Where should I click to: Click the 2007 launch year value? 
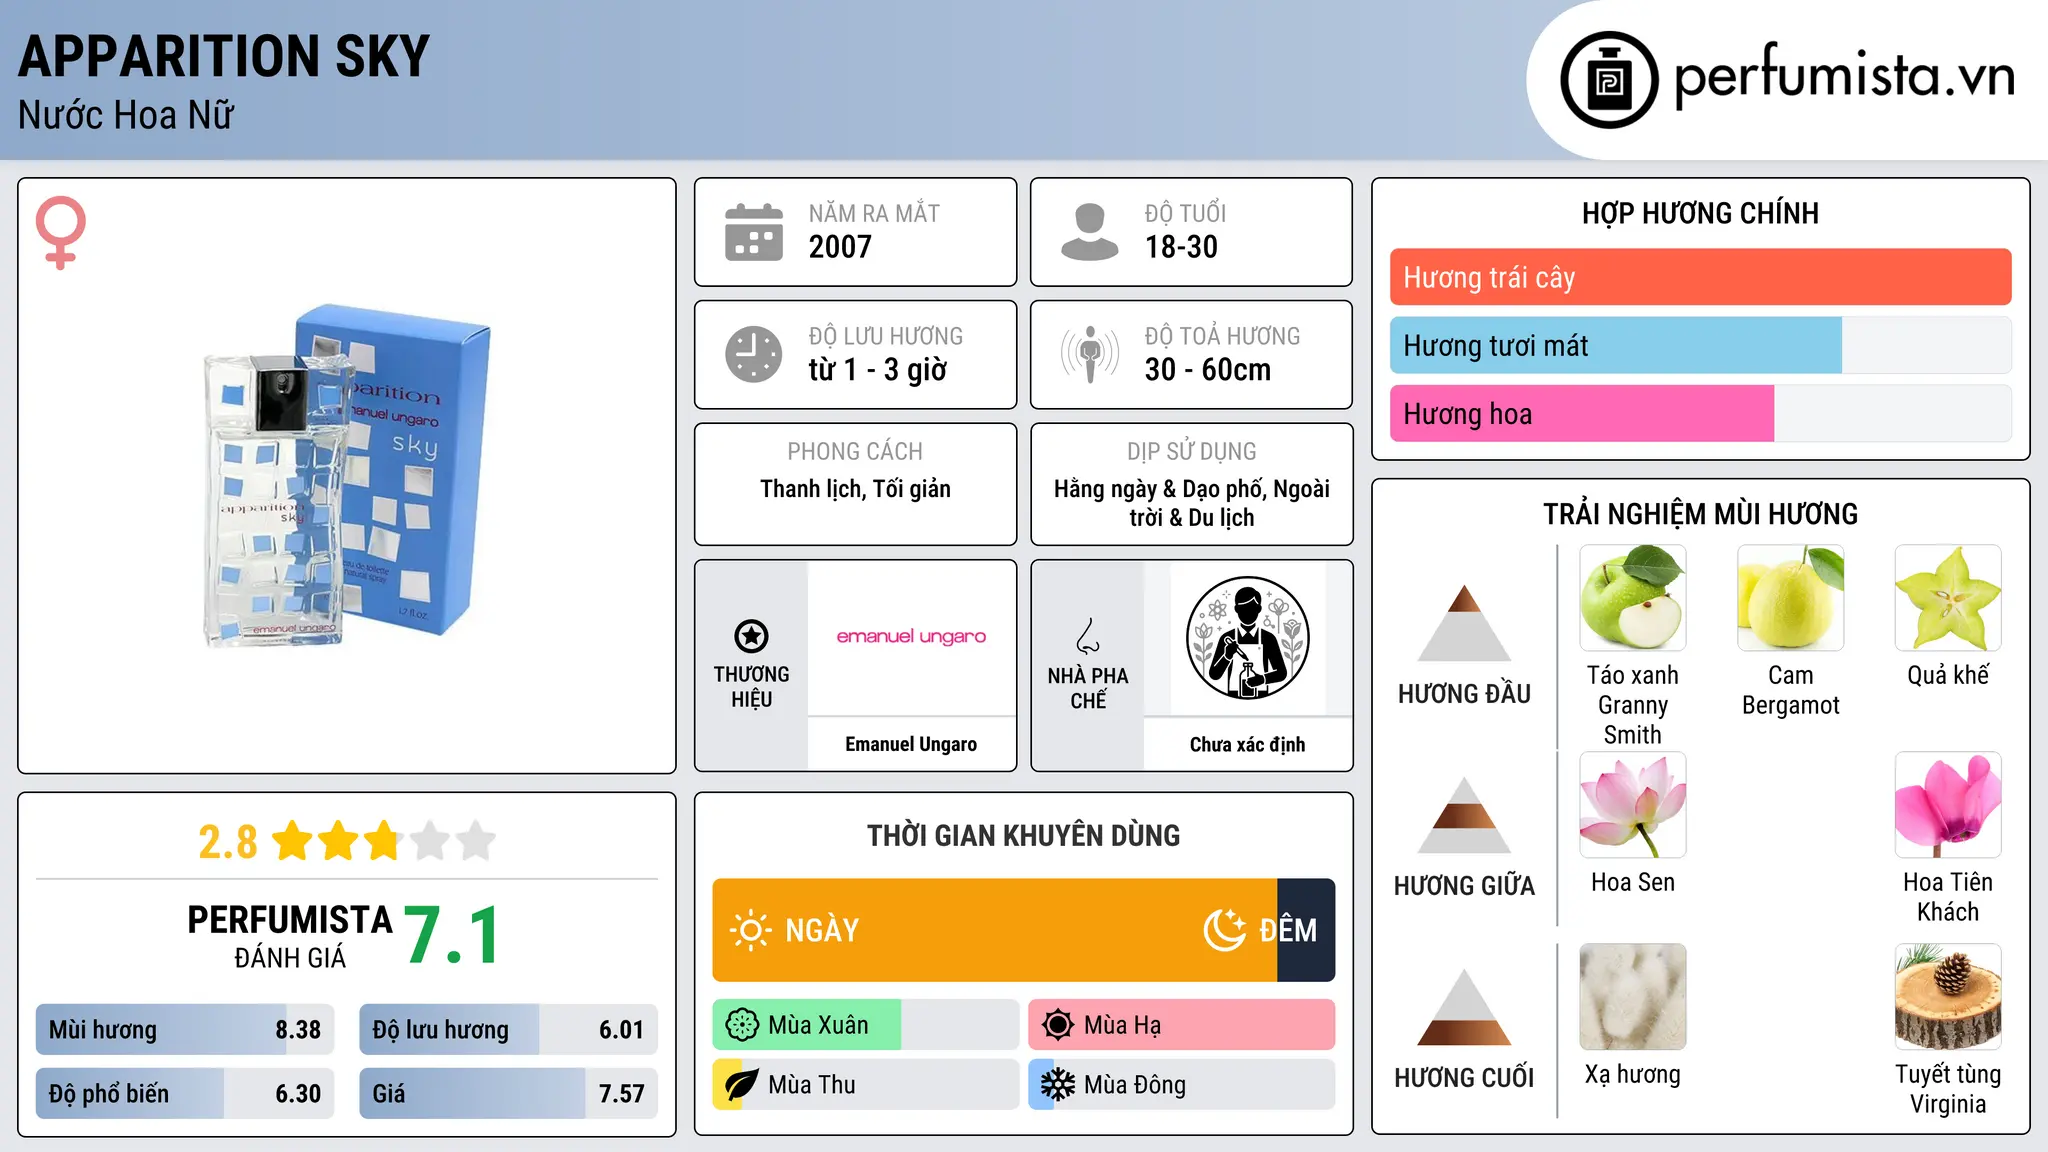coord(840,247)
